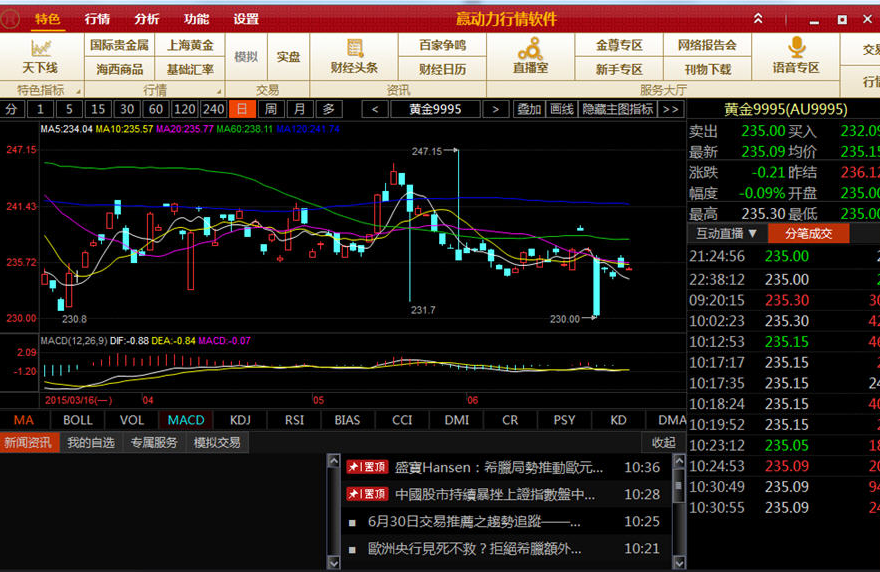Open 财经日历 calendar
880x572 pixels.
pos(442,69)
